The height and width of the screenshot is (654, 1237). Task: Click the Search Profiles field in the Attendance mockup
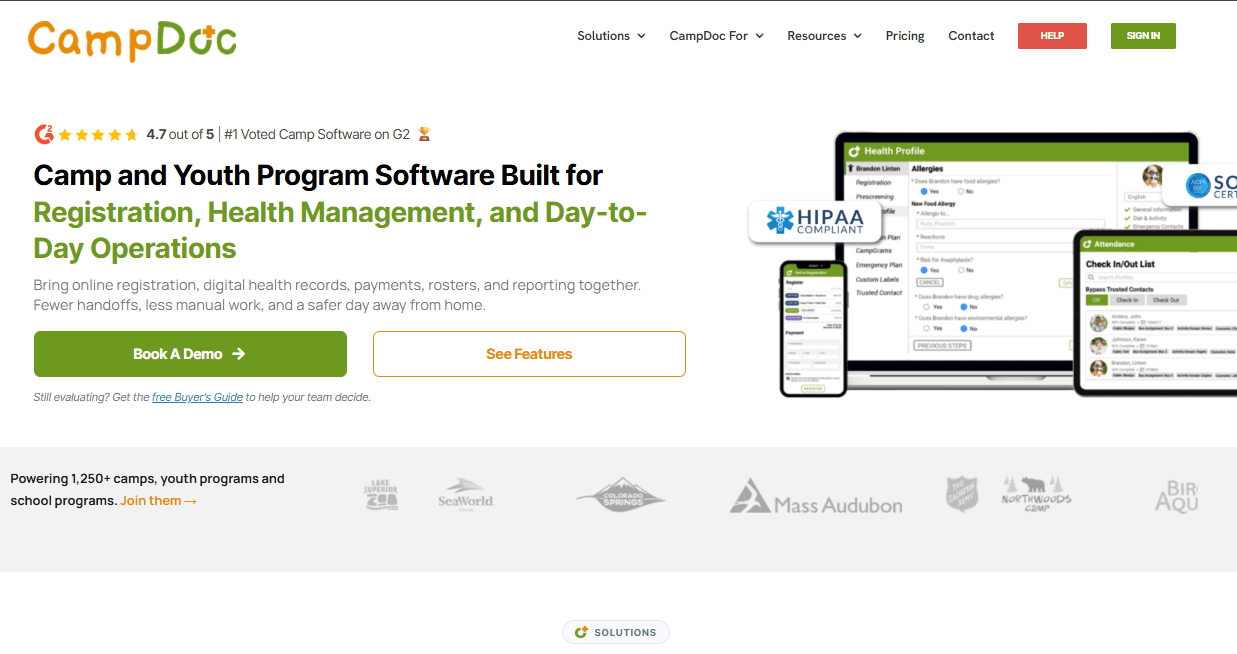click(x=1160, y=277)
